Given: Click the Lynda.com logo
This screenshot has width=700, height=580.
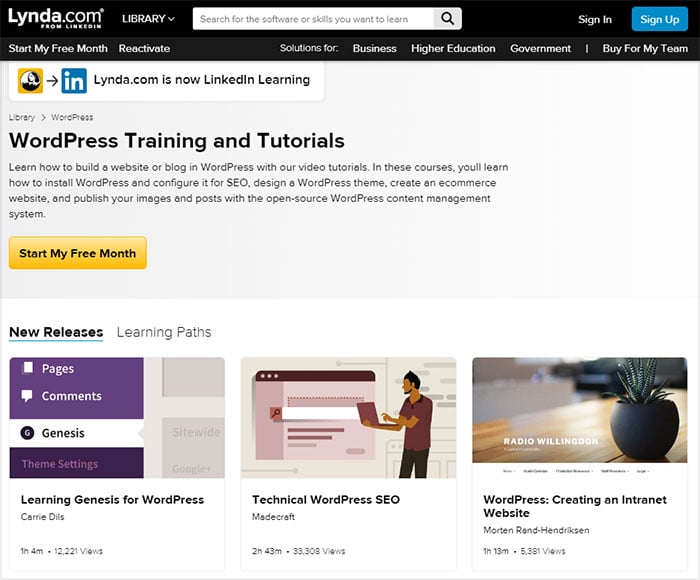Looking at the screenshot, I should click(x=56, y=18).
